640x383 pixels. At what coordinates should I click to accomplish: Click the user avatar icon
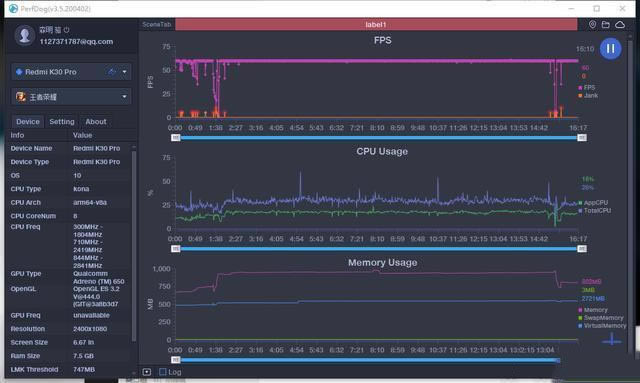click(24, 36)
